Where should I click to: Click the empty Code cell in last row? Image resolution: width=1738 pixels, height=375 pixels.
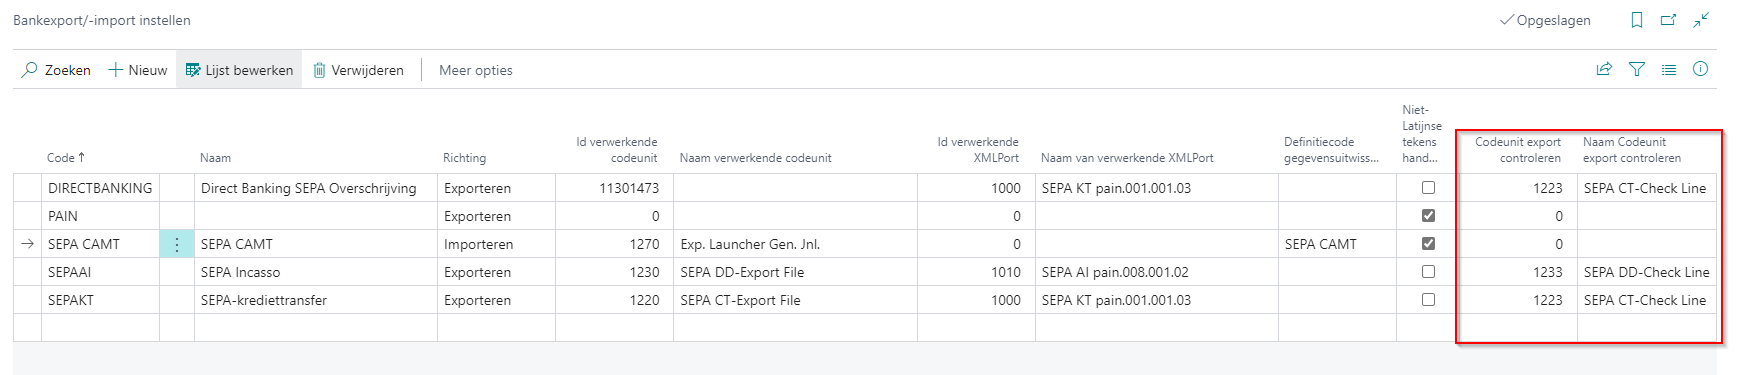coord(100,328)
